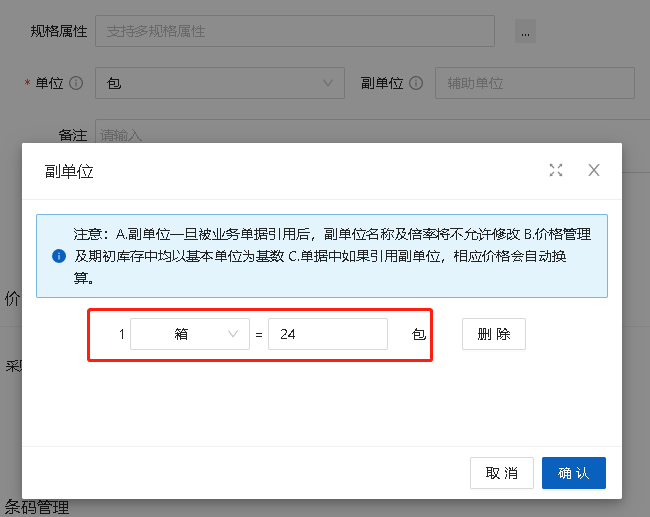650x517 pixels.
Task: Click the info icon next to 副单位 label
Action: click(x=416, y=83)
